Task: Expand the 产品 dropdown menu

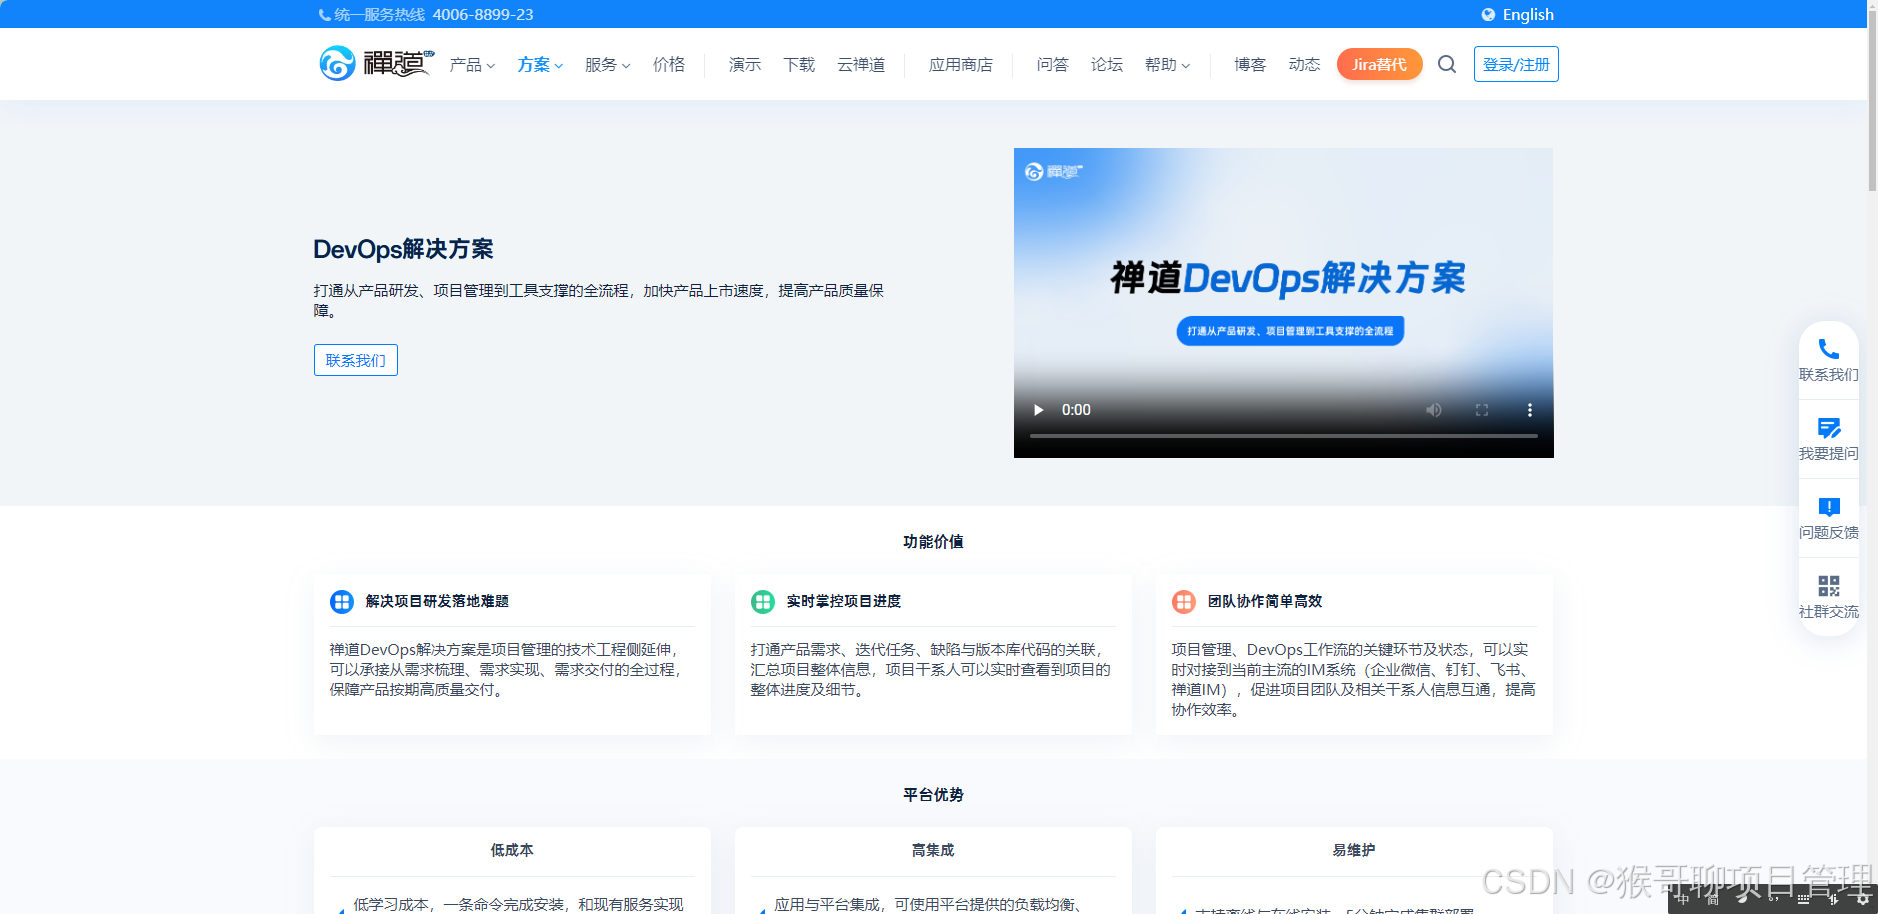Action: point(472,65)
